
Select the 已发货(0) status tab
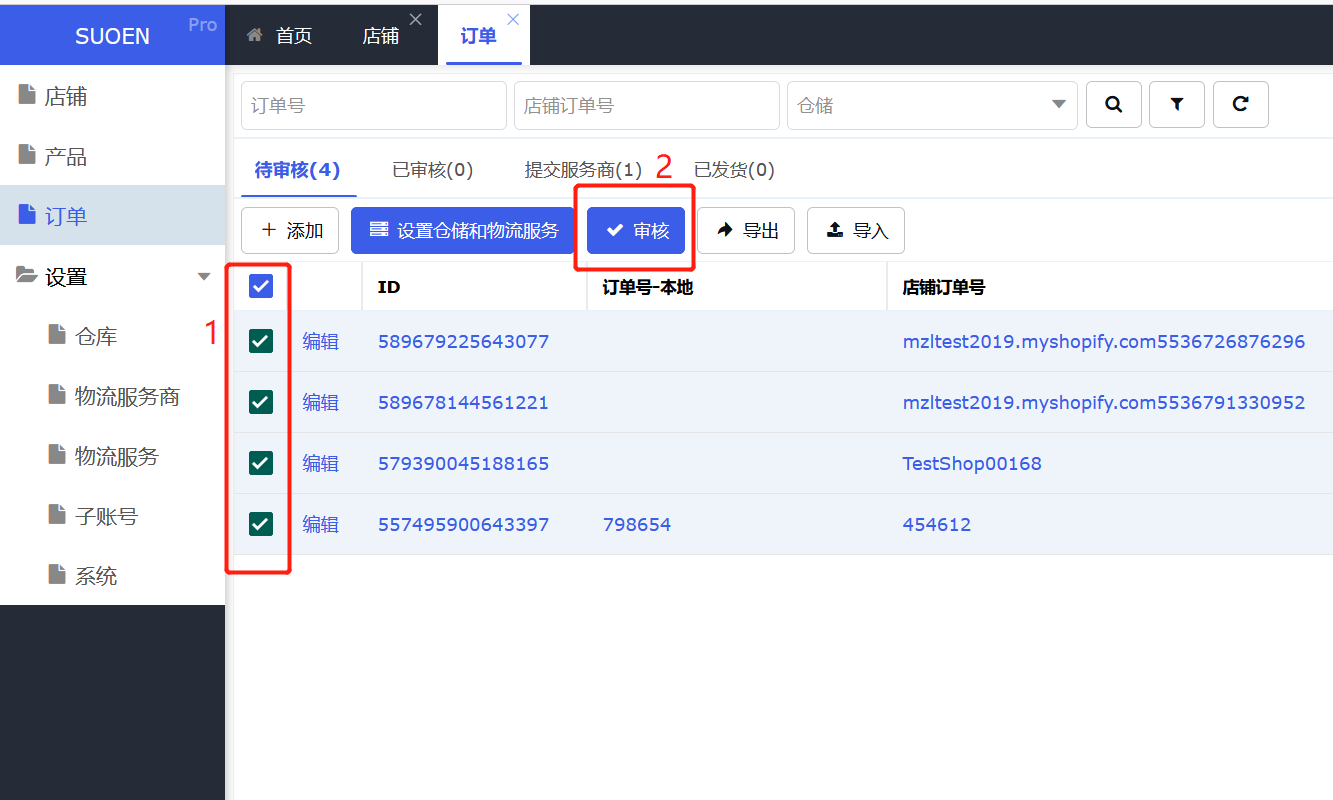point(735,170)
